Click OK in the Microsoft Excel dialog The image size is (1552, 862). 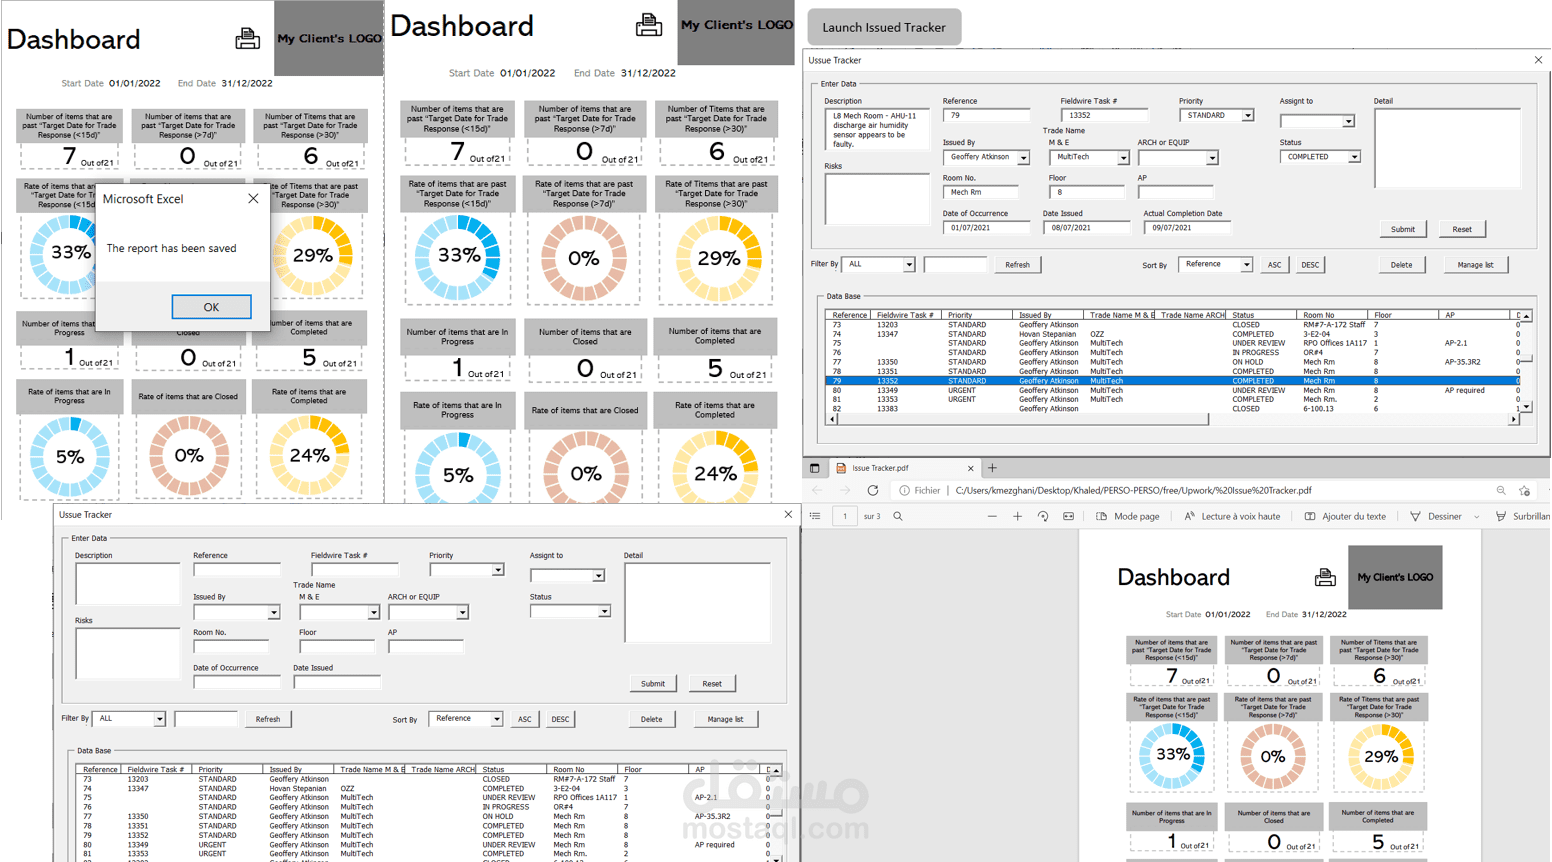point(211,307)
